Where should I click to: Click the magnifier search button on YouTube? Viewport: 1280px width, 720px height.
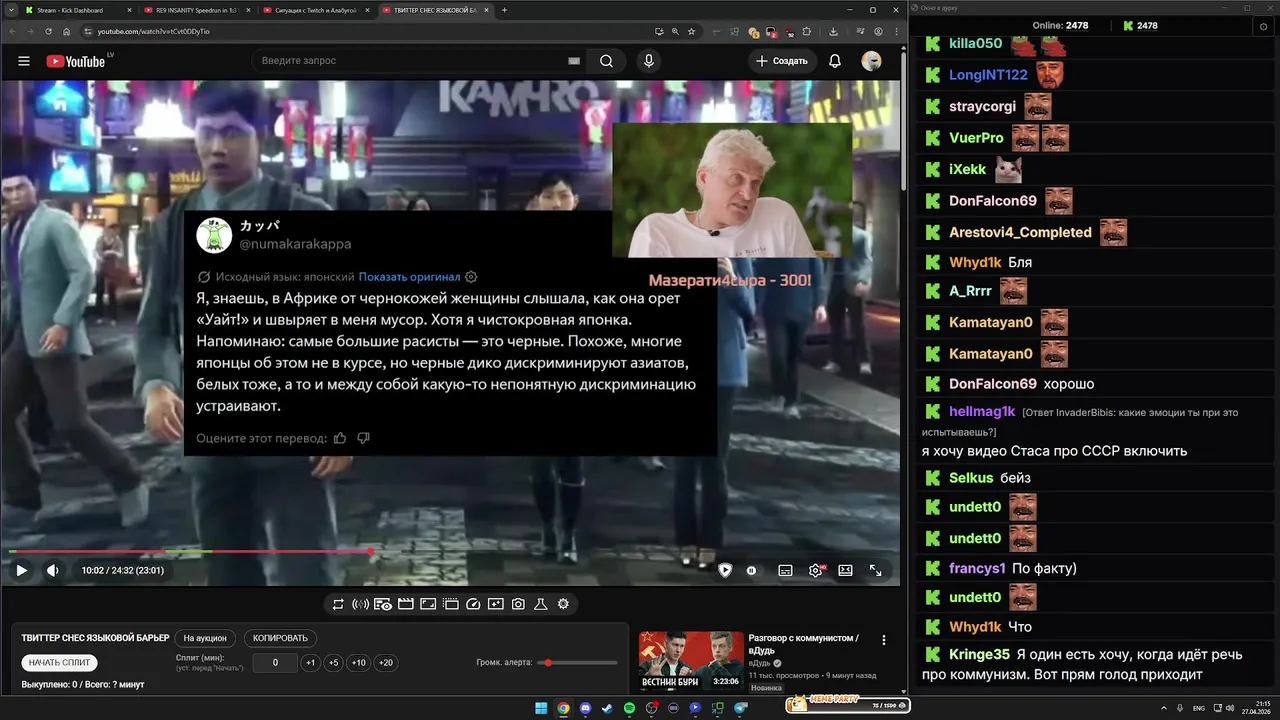pos(606,61)
